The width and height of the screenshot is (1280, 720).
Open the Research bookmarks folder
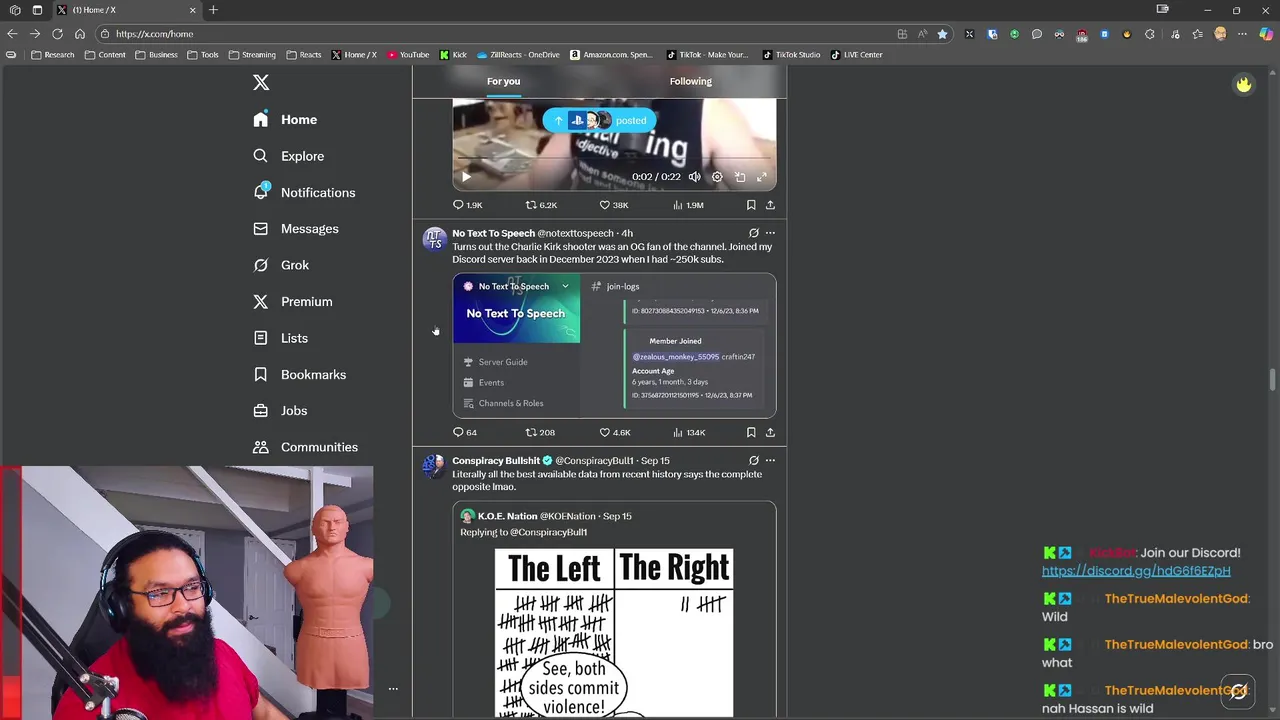pos(52,55)
